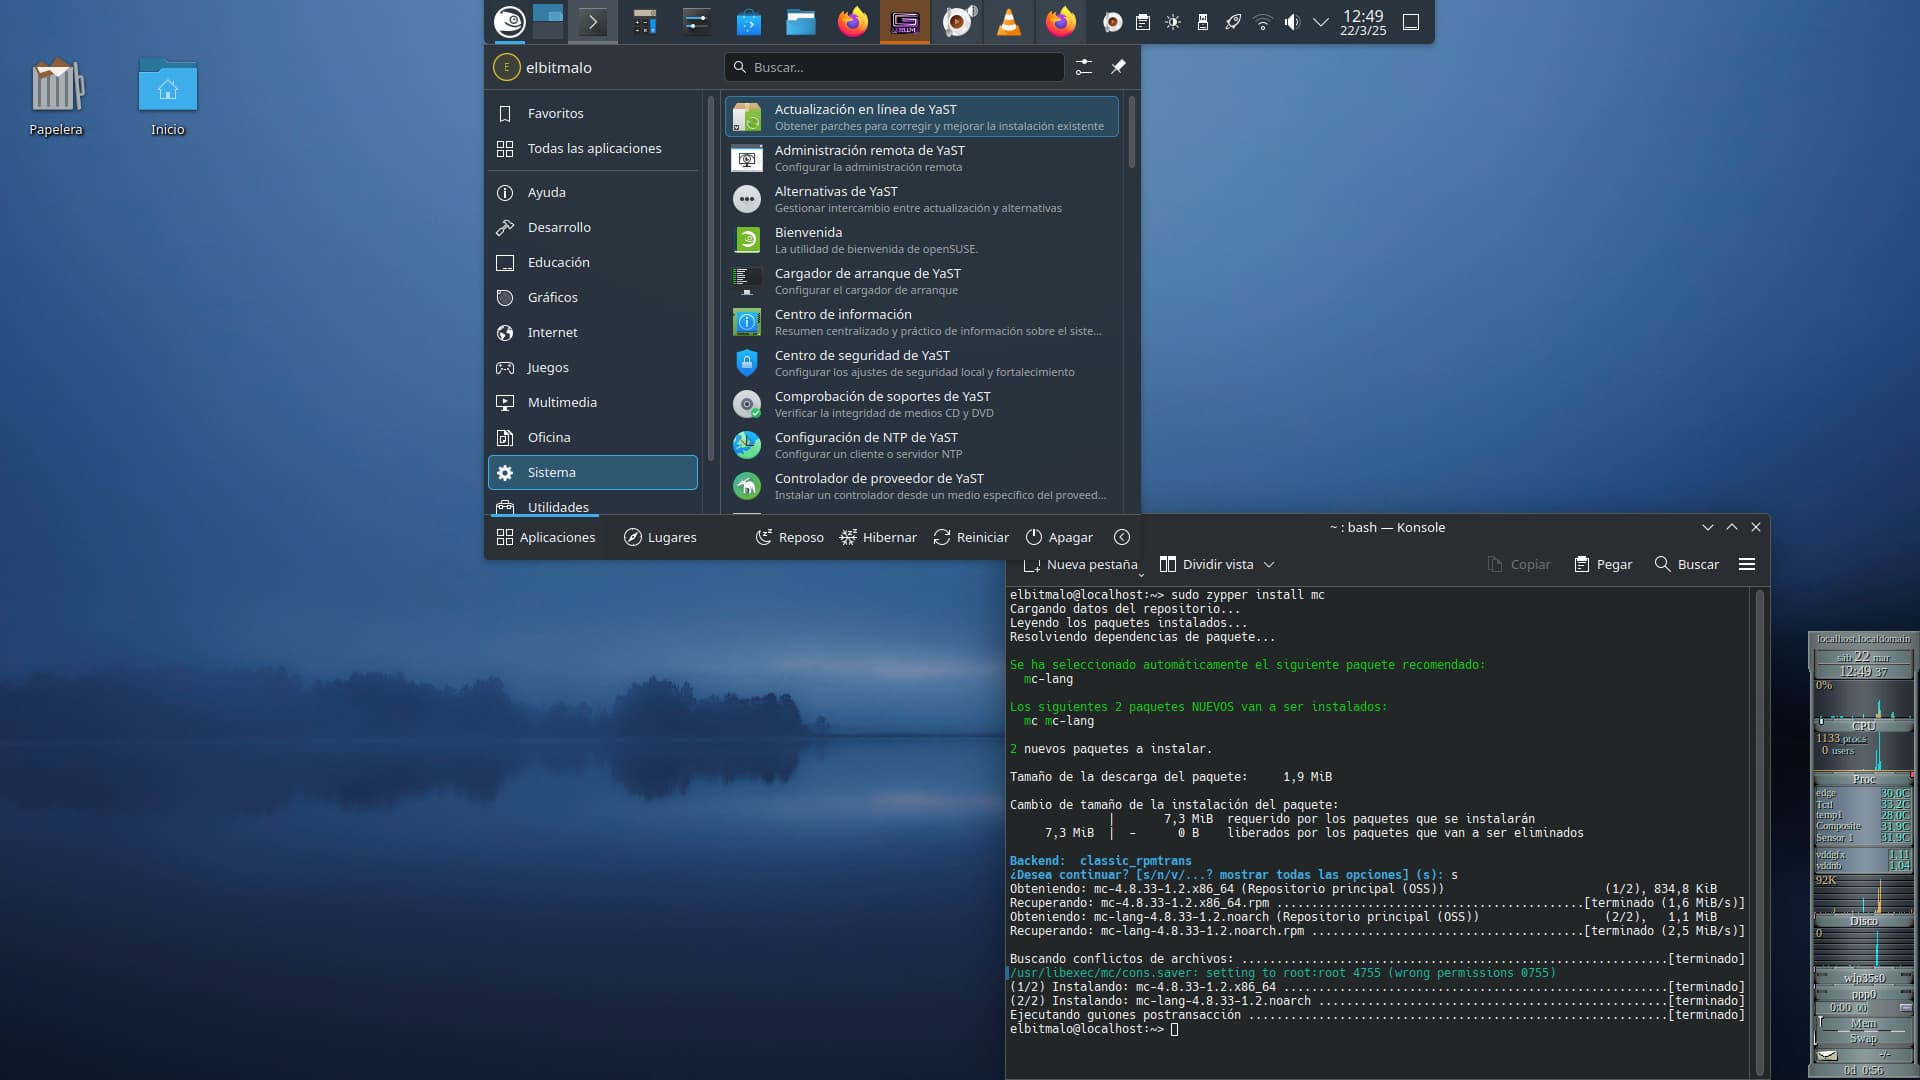Open the Dividir vista dropdown in Konsole
1920x1080 pixels.
(1269, 565)
